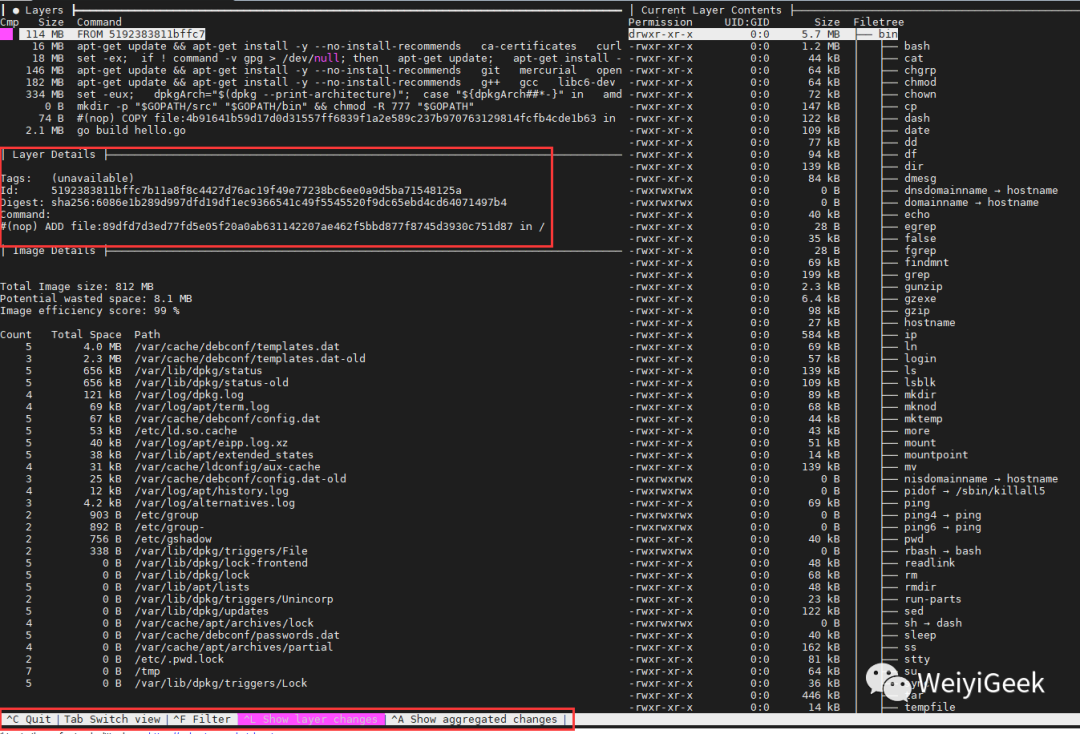Select egrep in the filetree
The height and width of the screenshot is (734, 1080).
pos(920,227)
